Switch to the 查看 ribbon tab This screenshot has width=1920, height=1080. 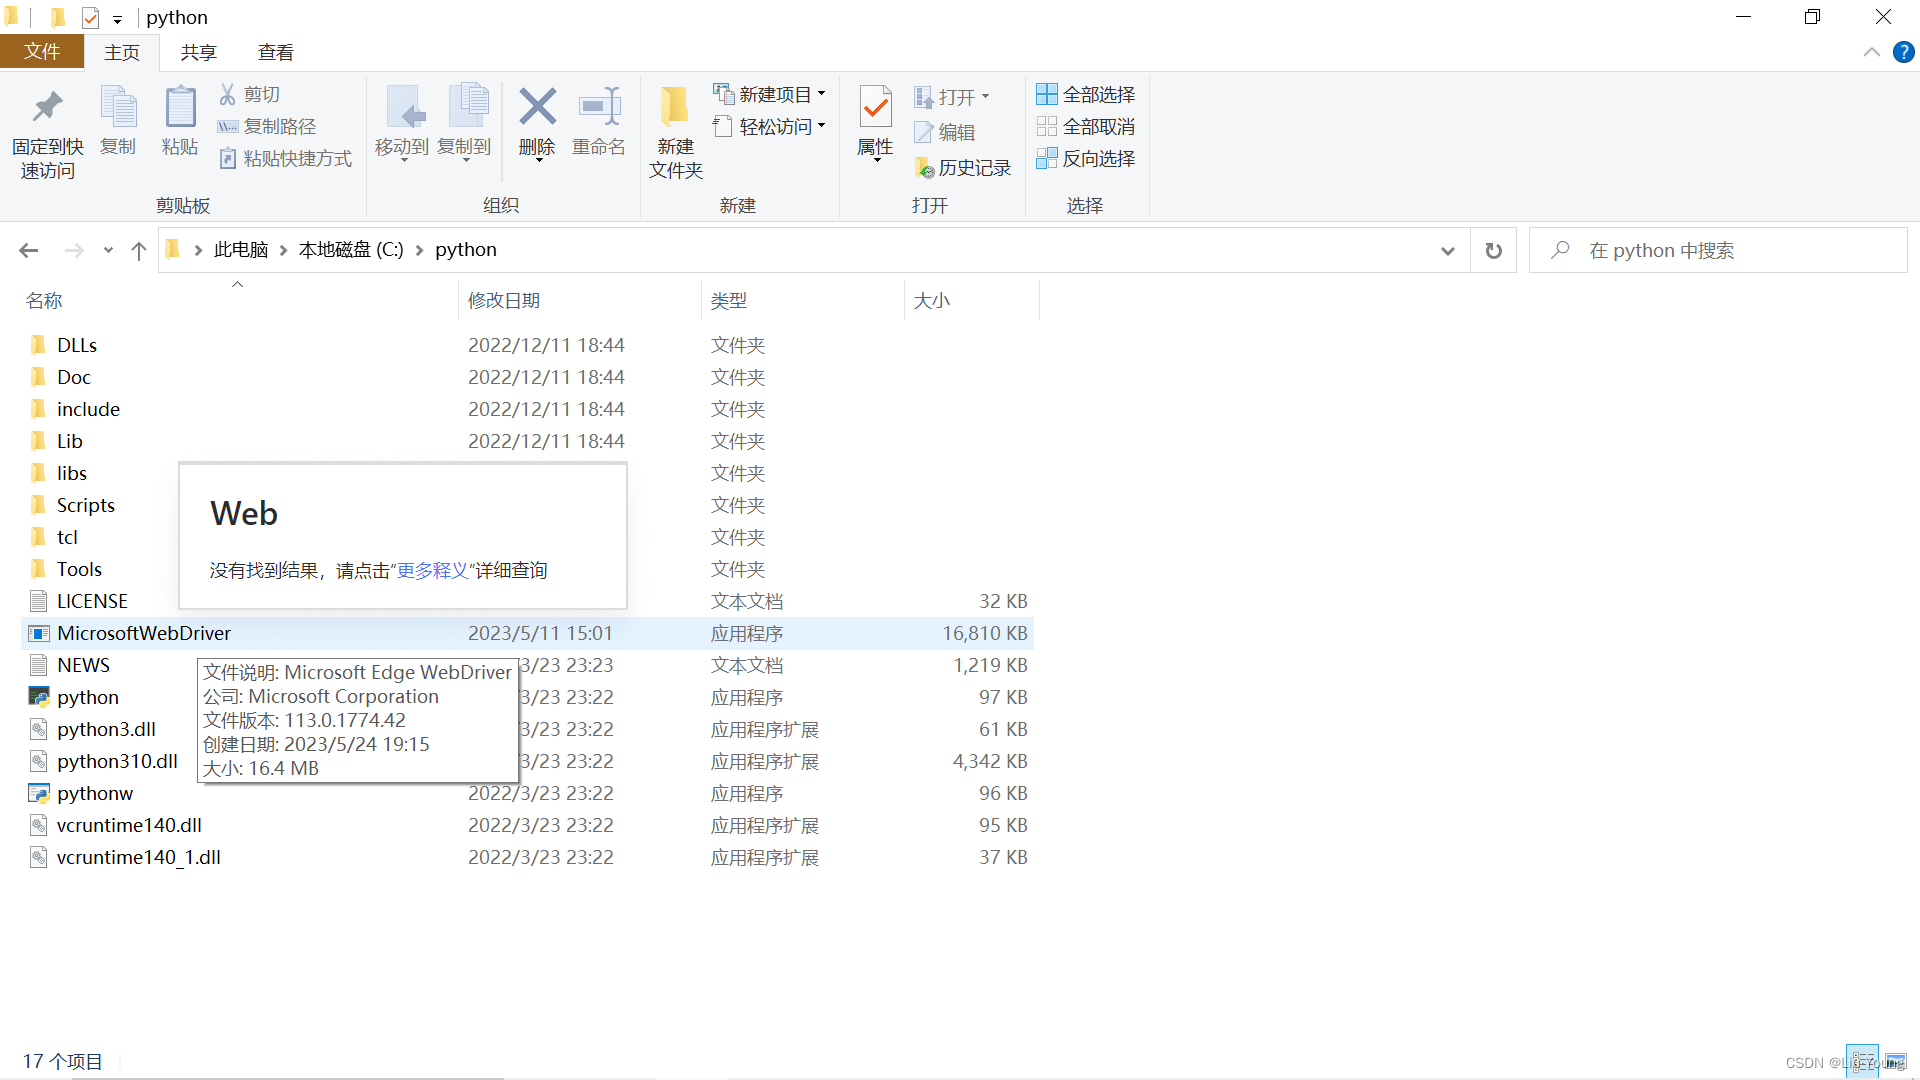coord(275,52)
